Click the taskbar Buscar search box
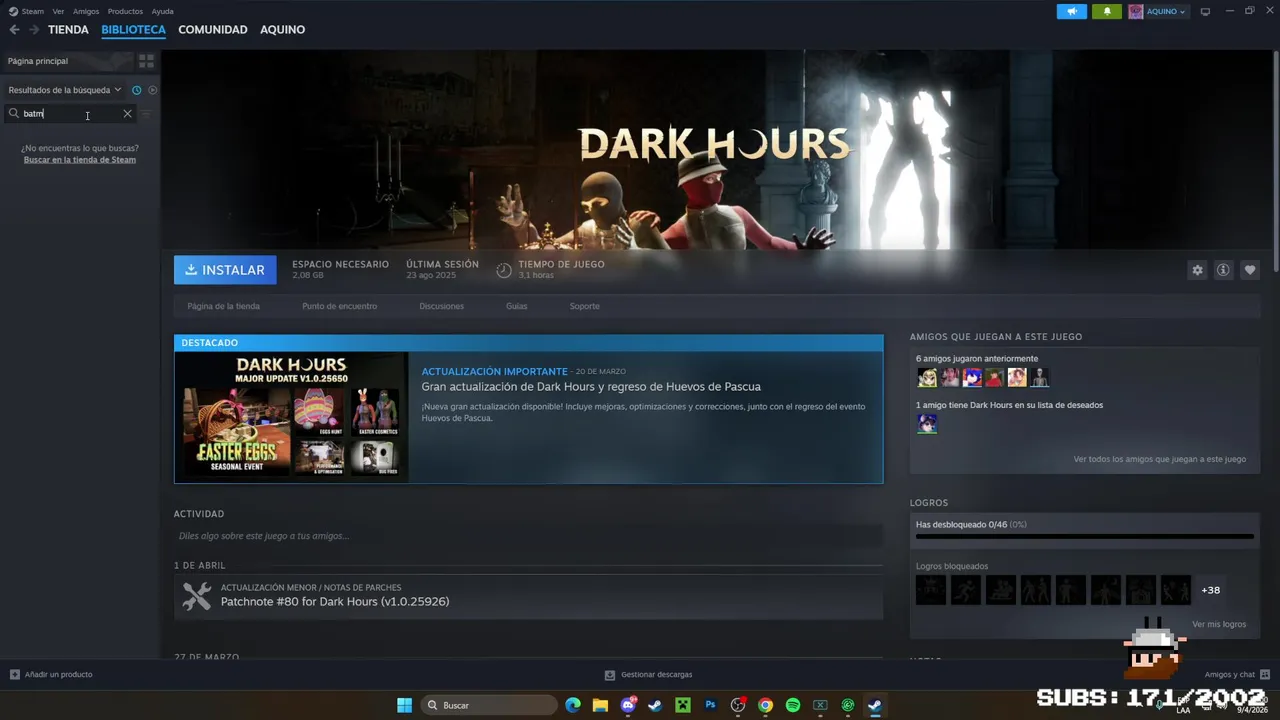The width and height of the screenshot is (1280, 720). coord(488,705)
